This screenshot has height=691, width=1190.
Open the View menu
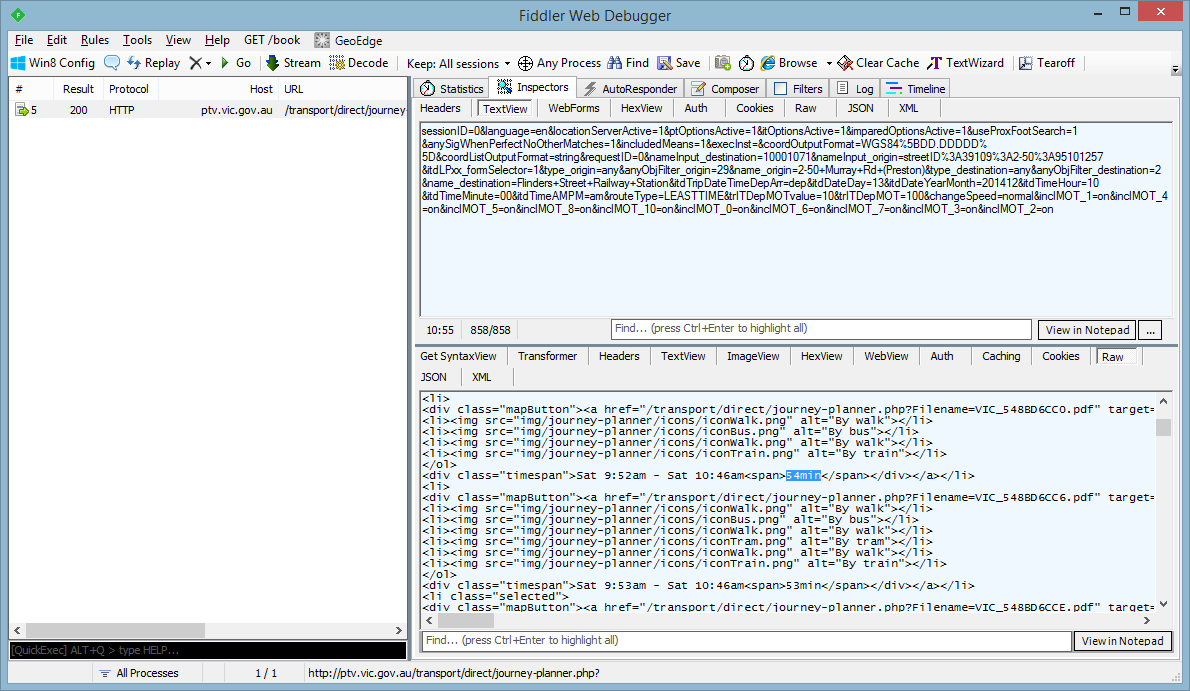[x=178, y=40]
